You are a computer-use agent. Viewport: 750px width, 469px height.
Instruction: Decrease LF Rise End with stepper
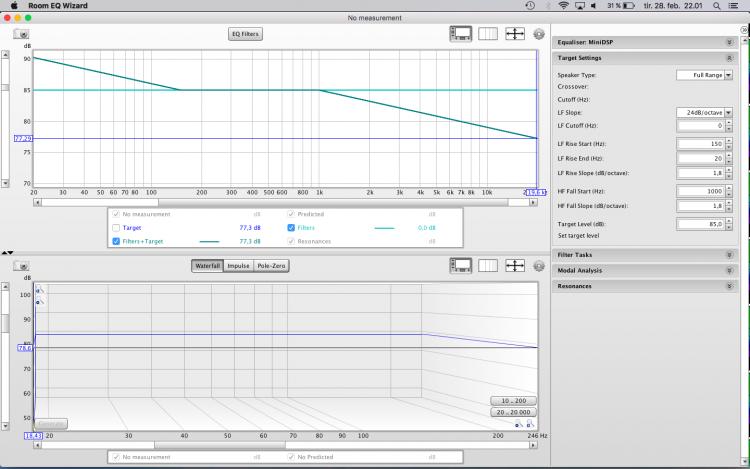(x=729, y=161)
